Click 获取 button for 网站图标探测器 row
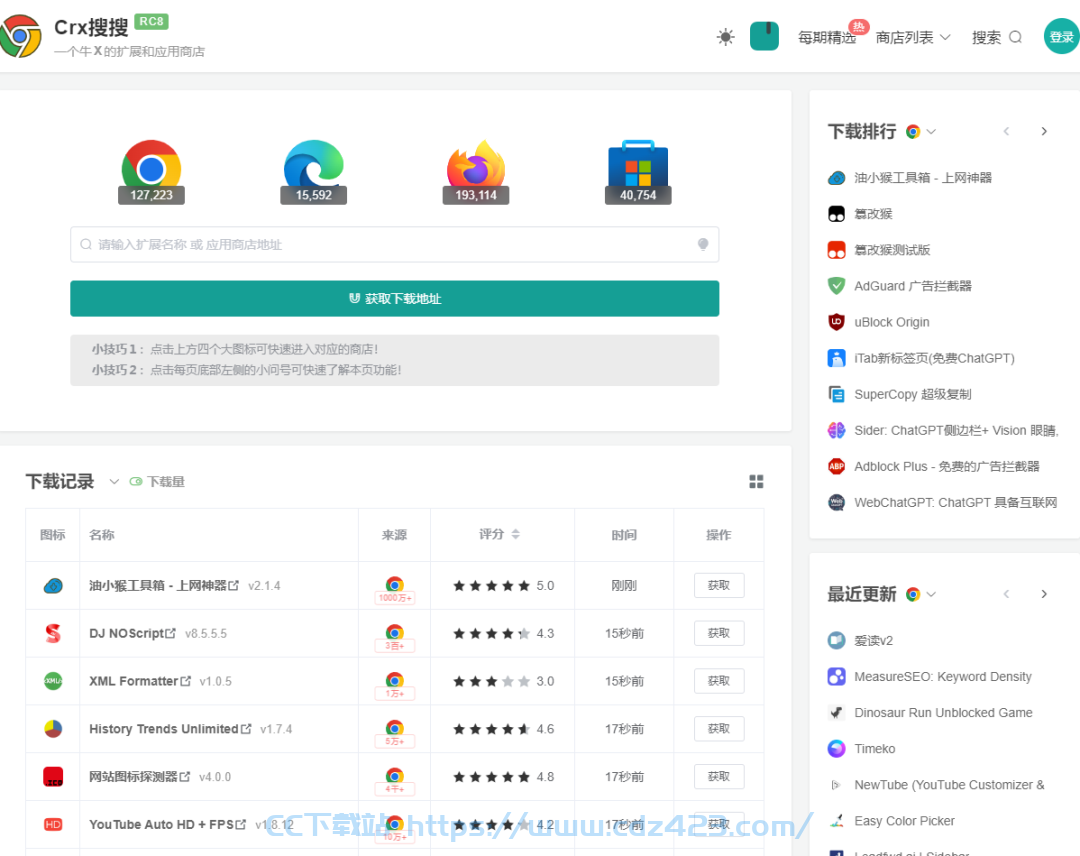 718,776
